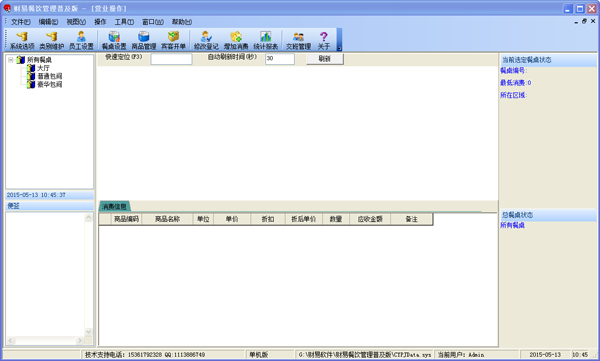
Task: Click 折扣 column header
Action: coord(268,219)
